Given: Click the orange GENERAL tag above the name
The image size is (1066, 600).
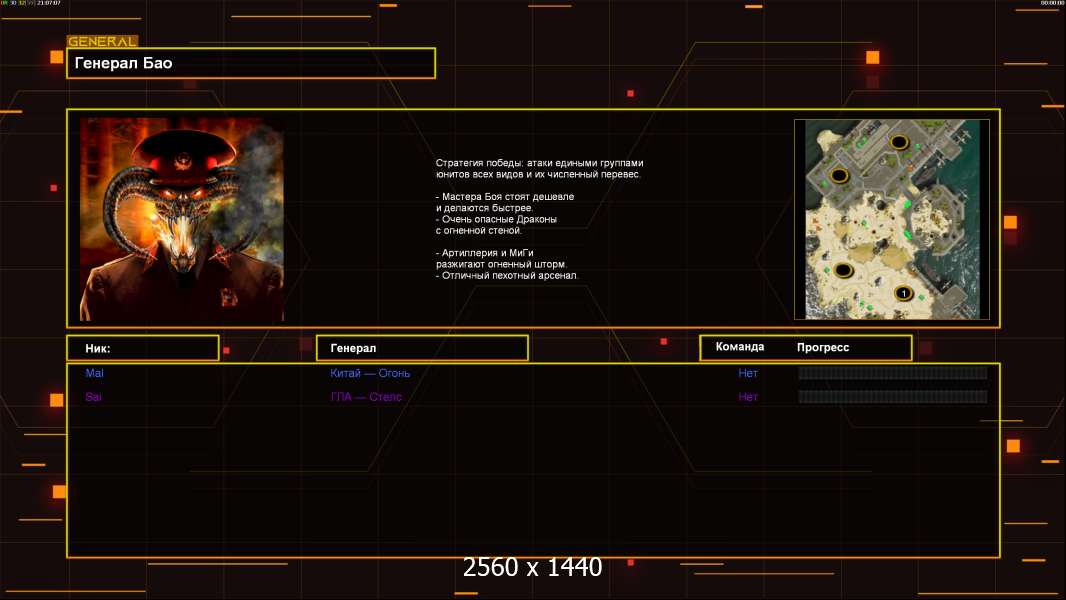Looking at the screenshot, I should pos(102,42).
